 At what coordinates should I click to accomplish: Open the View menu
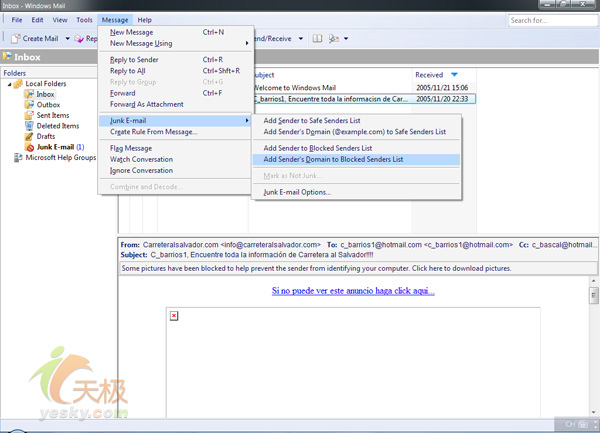tap(60, 20)
